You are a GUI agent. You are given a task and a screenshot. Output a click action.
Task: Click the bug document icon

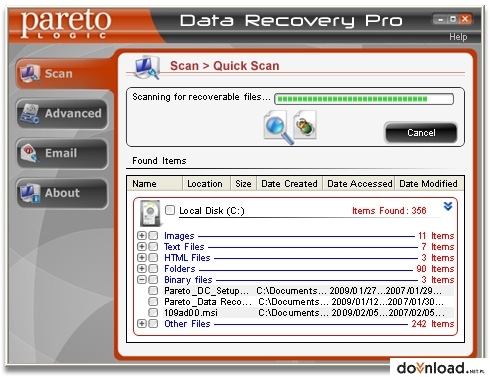305,125
